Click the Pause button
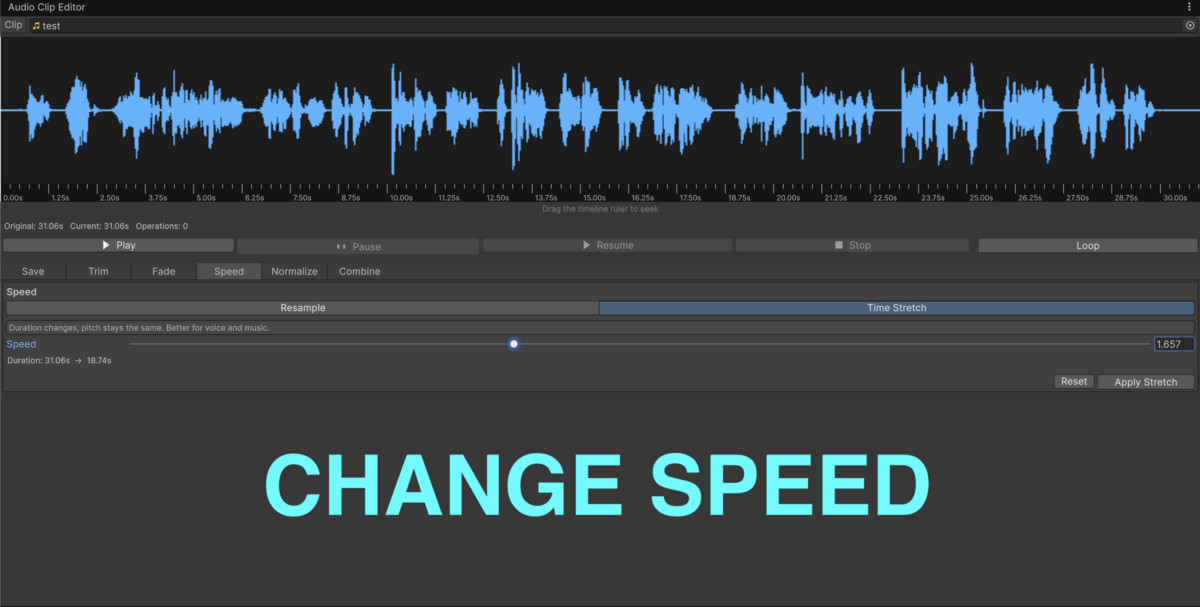Viewport: 1200px width, 607px height. [x=358, y=246]
